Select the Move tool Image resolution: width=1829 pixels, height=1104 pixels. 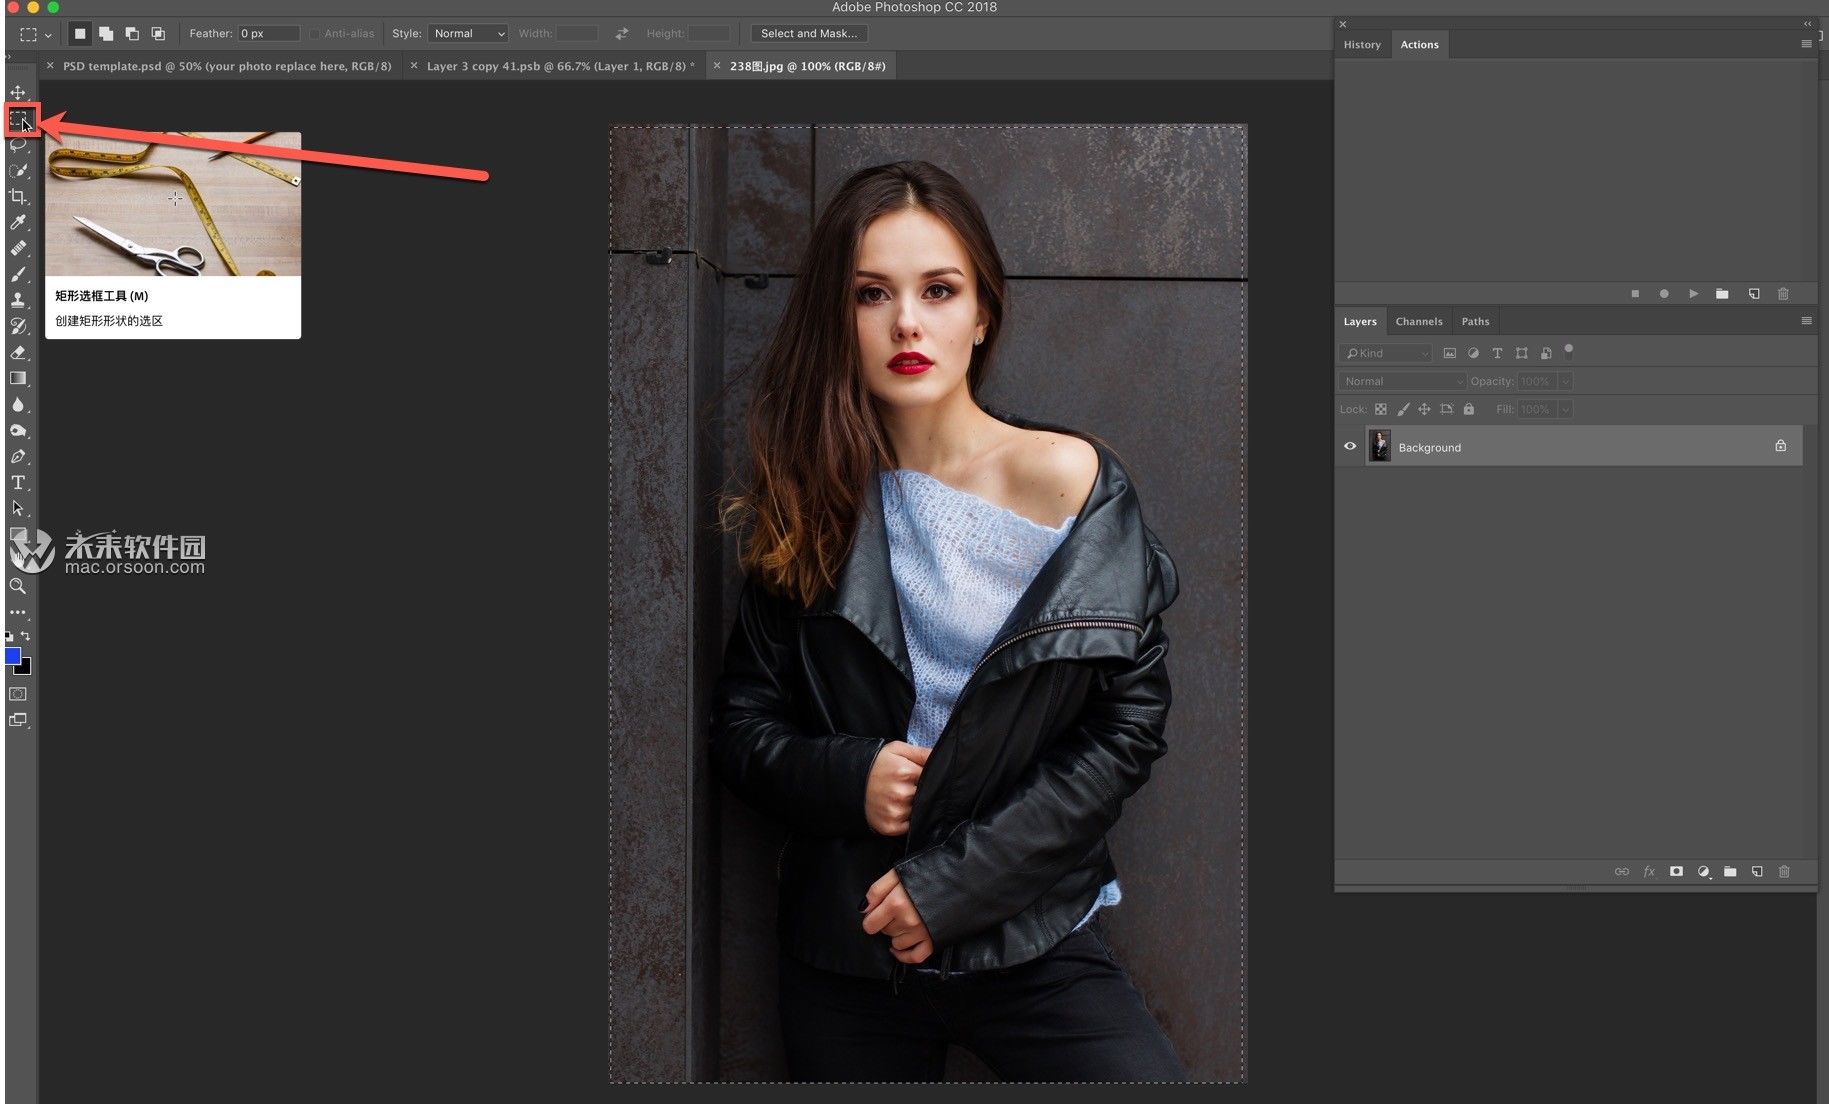[x=18, y=93]
